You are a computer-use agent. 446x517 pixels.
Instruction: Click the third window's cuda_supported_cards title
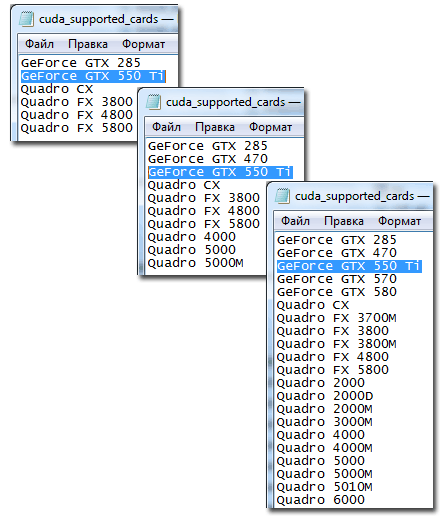pos(355,196)
